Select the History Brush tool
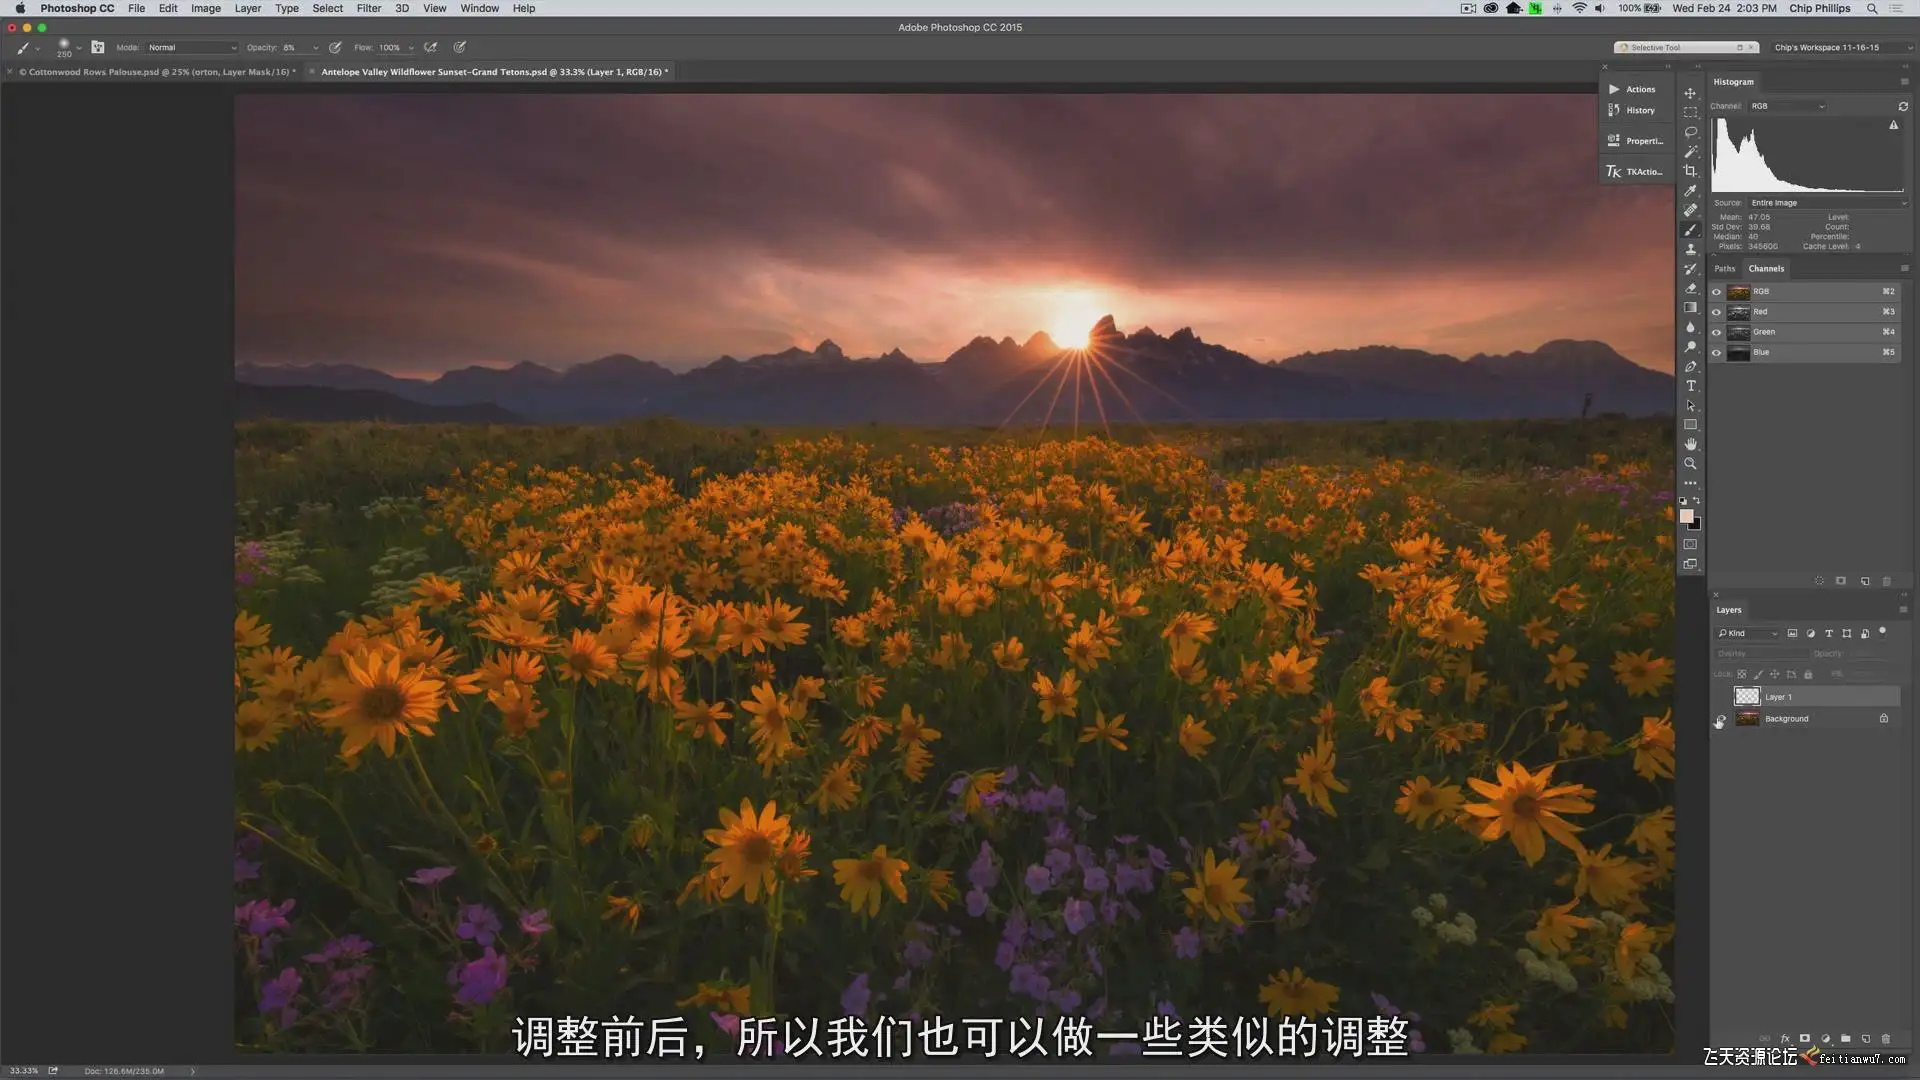Screen dimensions: 1920x1080 (1690, 269)
